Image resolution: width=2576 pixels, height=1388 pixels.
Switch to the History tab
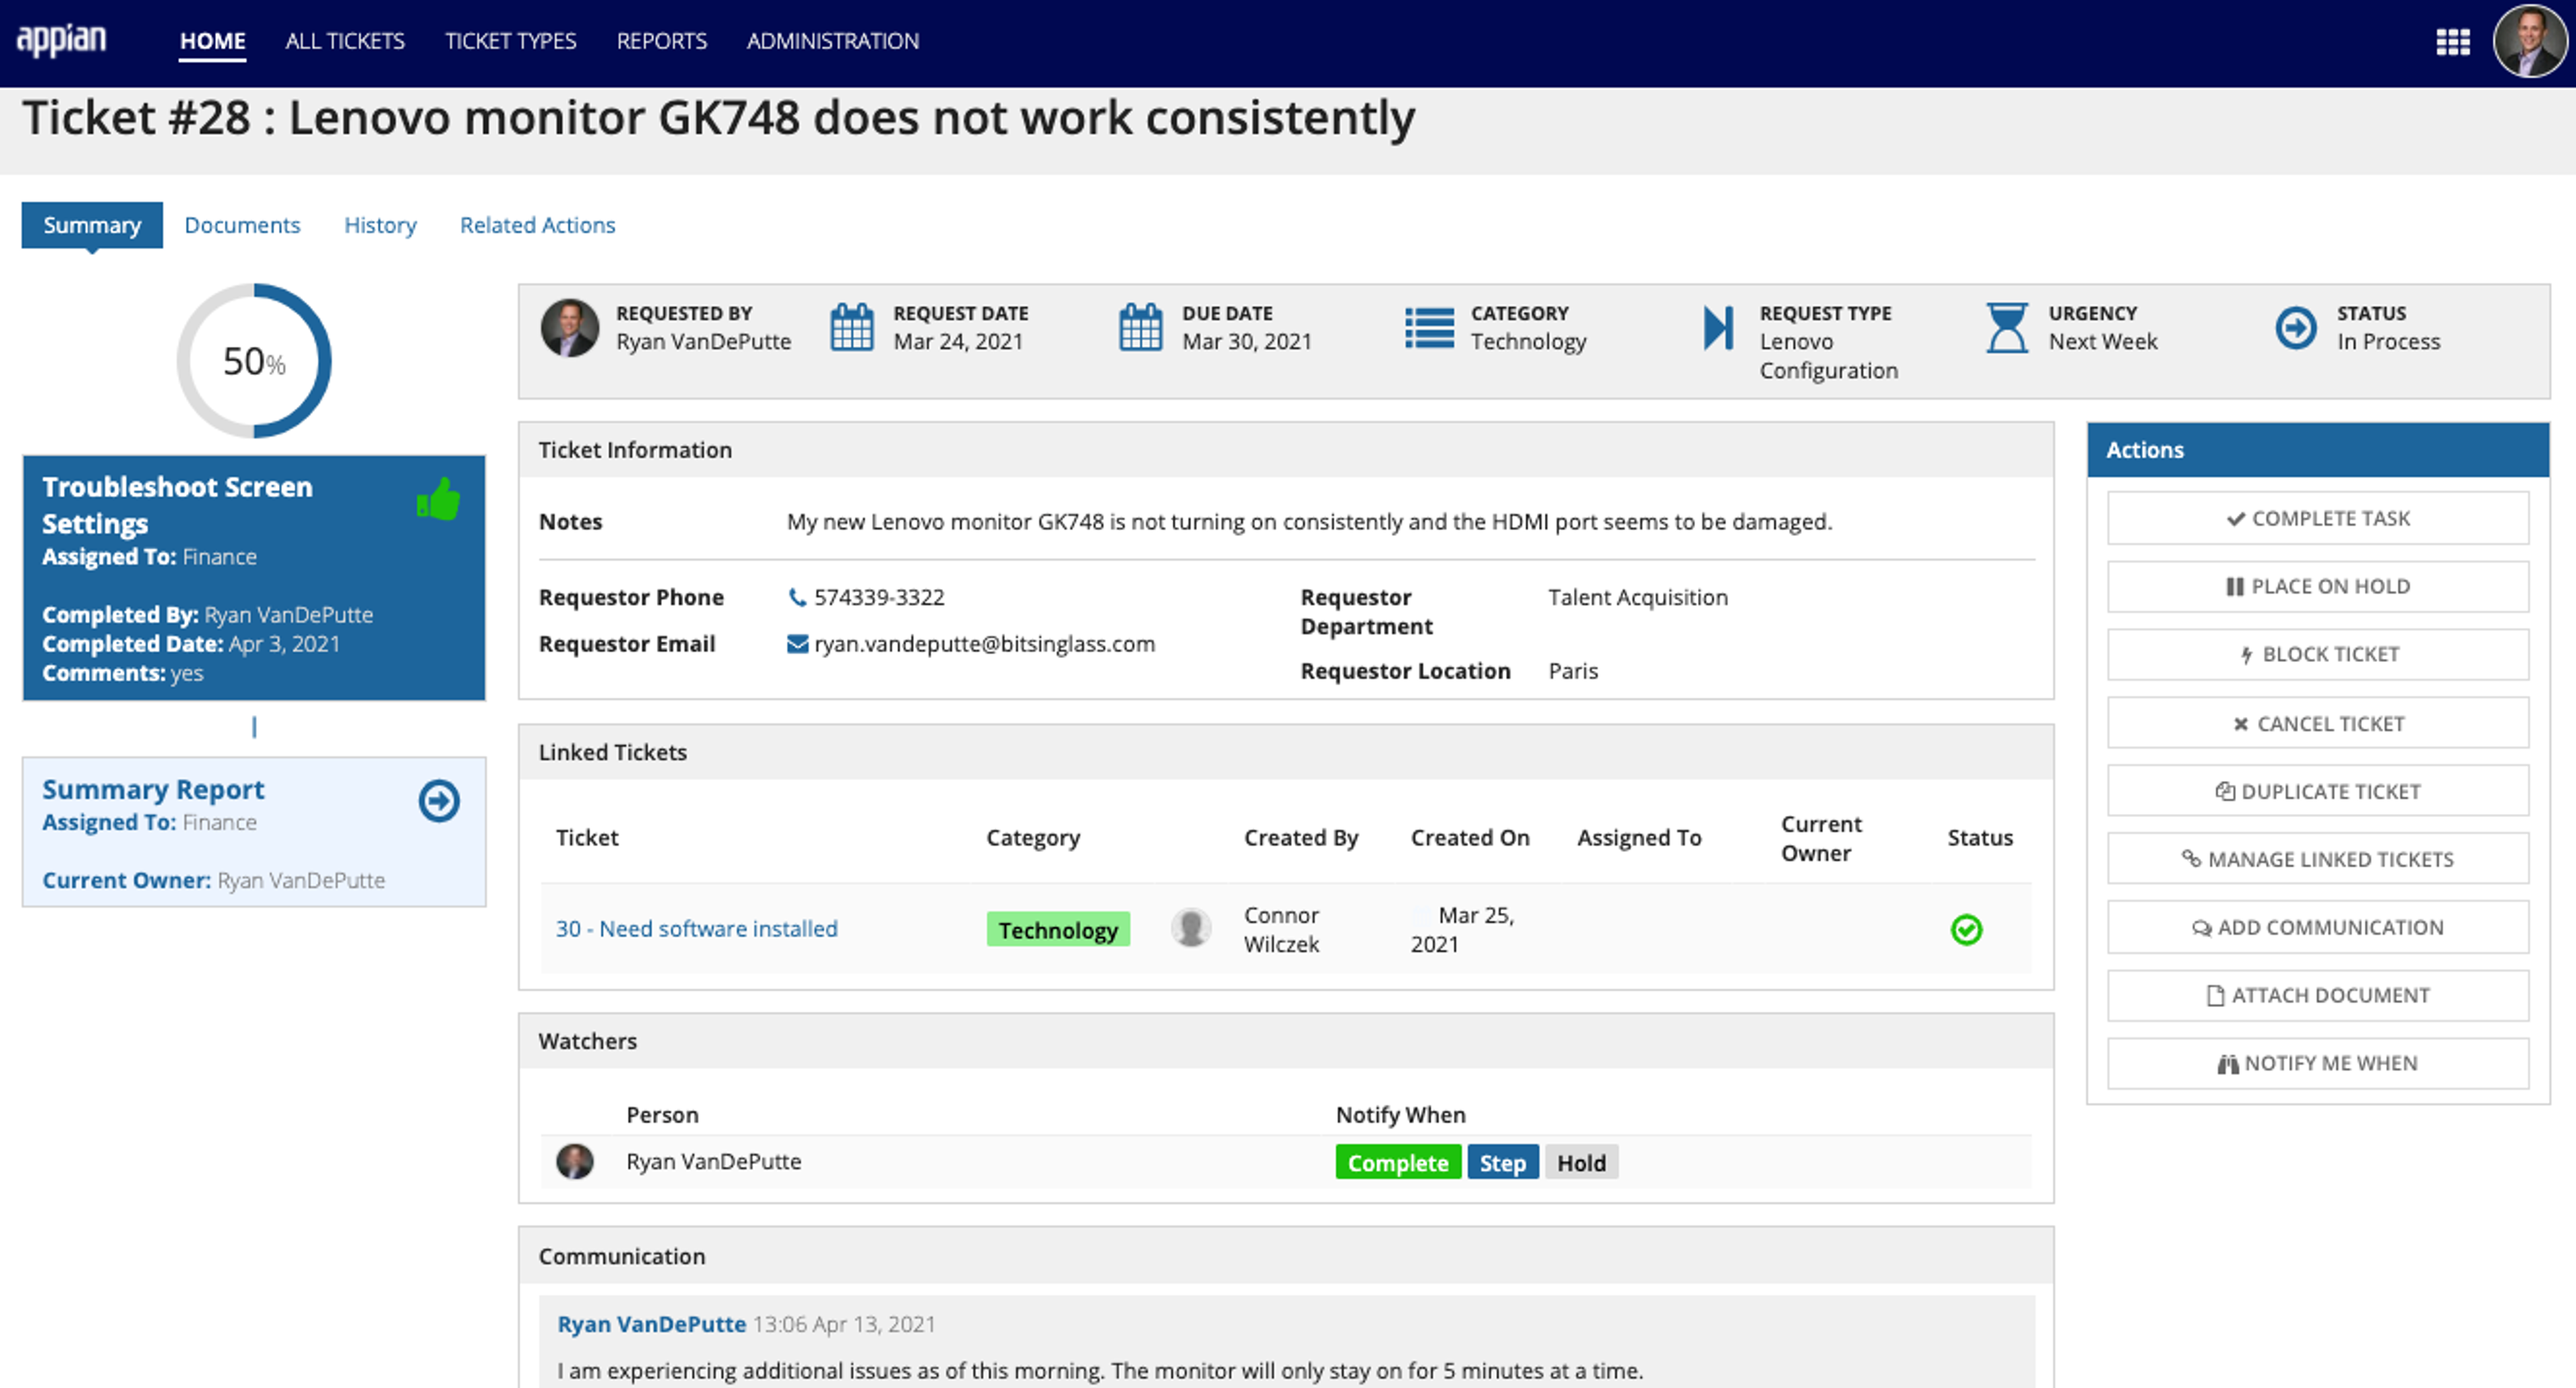pyautogui.click(x=380, y=225)
